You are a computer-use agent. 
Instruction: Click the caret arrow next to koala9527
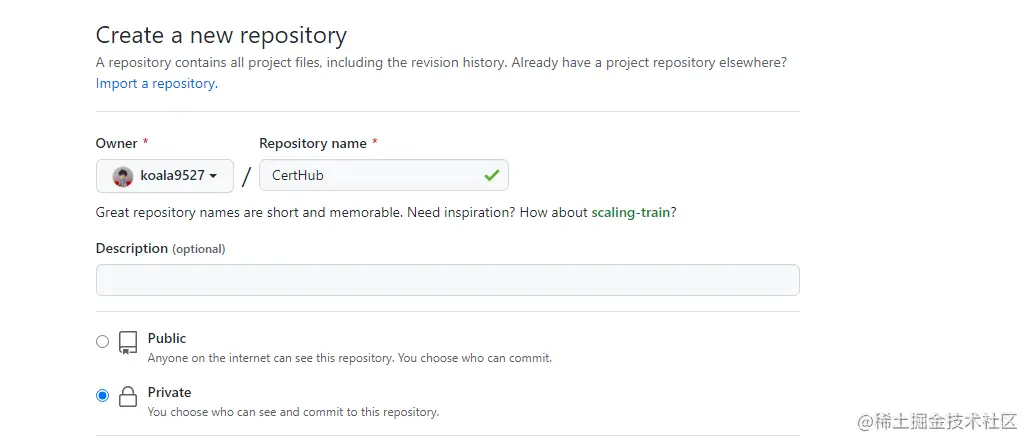pyautogui.click(x=213, y=177)
